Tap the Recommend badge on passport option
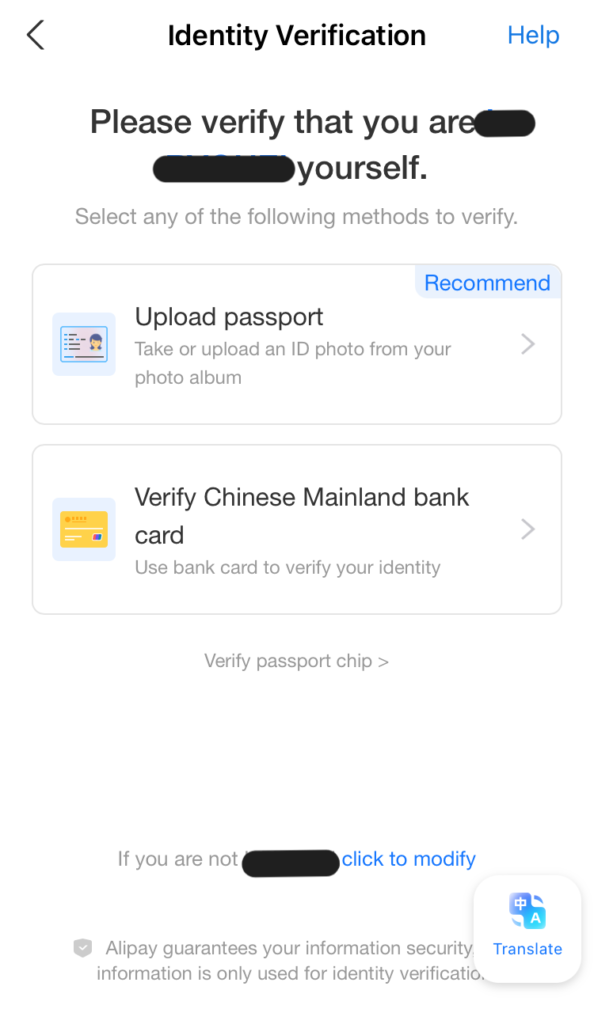This screenshot has width=594, height=1024. 488,283
